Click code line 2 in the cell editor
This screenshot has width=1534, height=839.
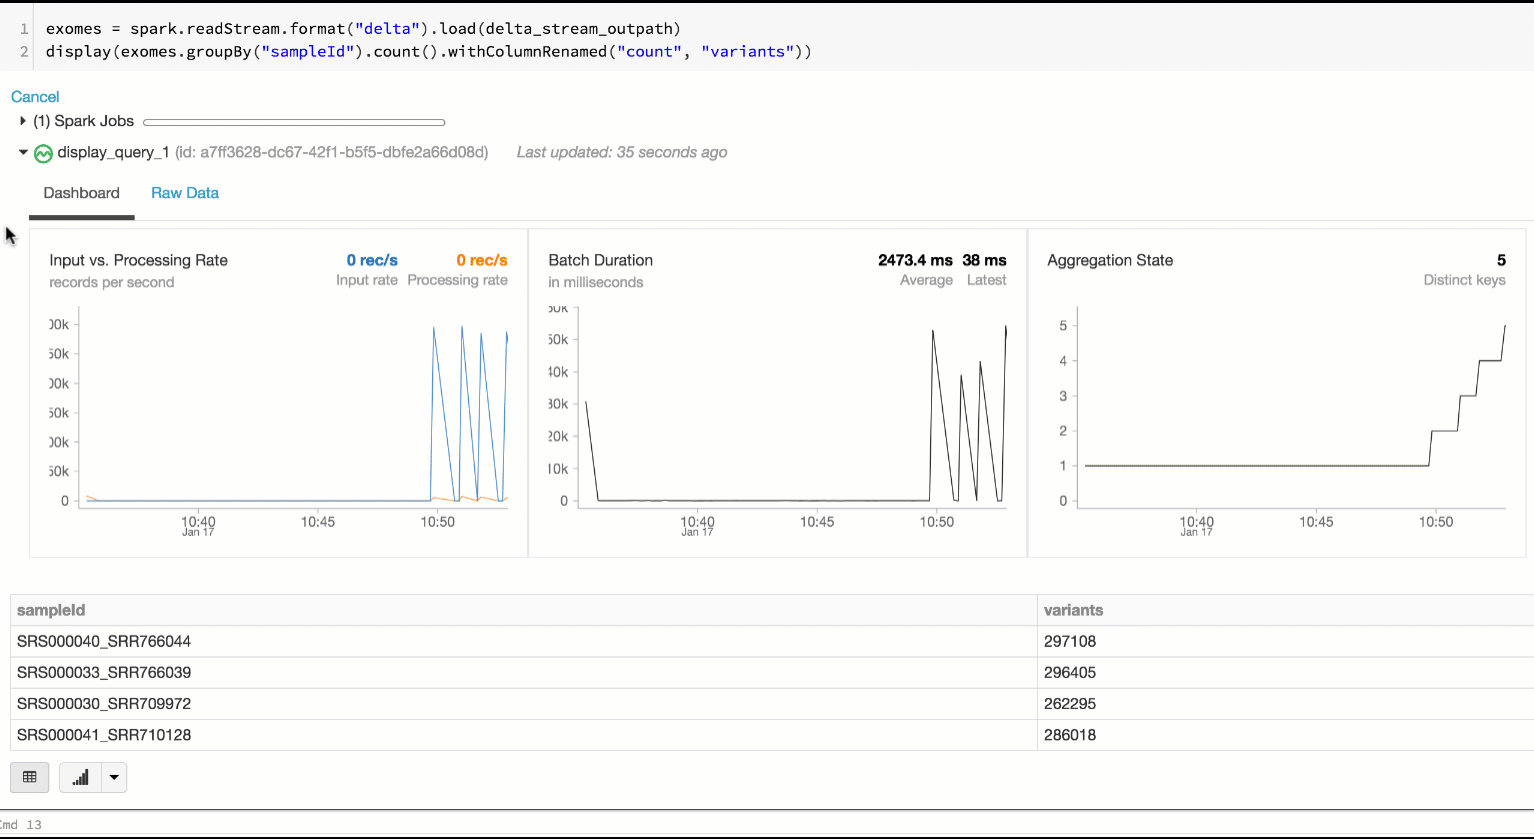point(428,52)
